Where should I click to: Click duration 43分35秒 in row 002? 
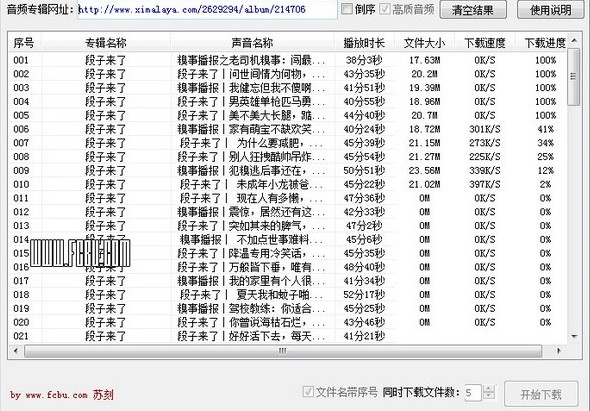click(364, 74)
